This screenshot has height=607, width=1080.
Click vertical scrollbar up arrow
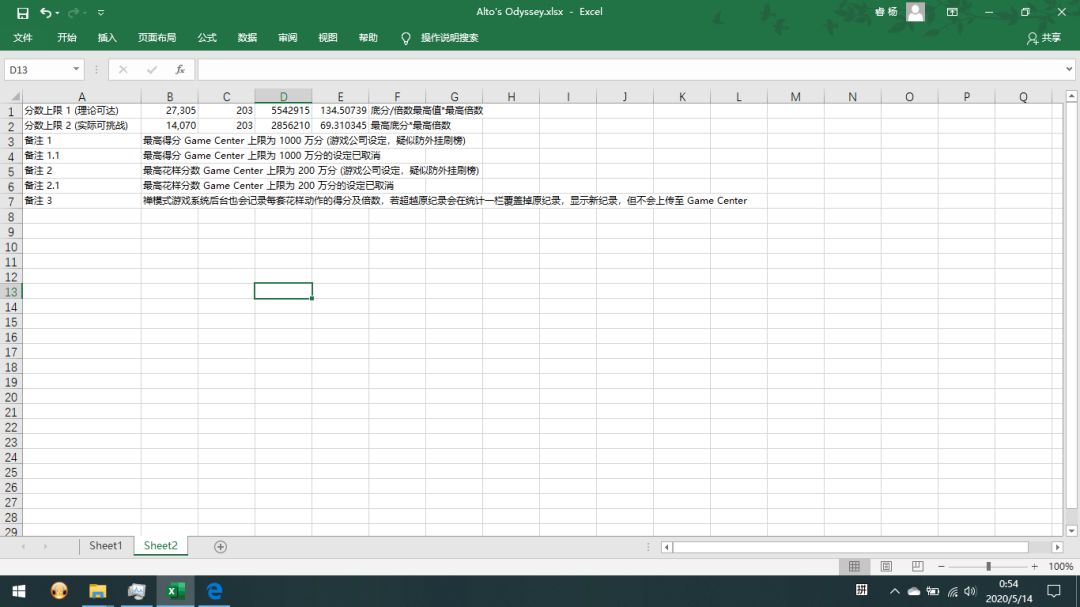point(1071,96)
